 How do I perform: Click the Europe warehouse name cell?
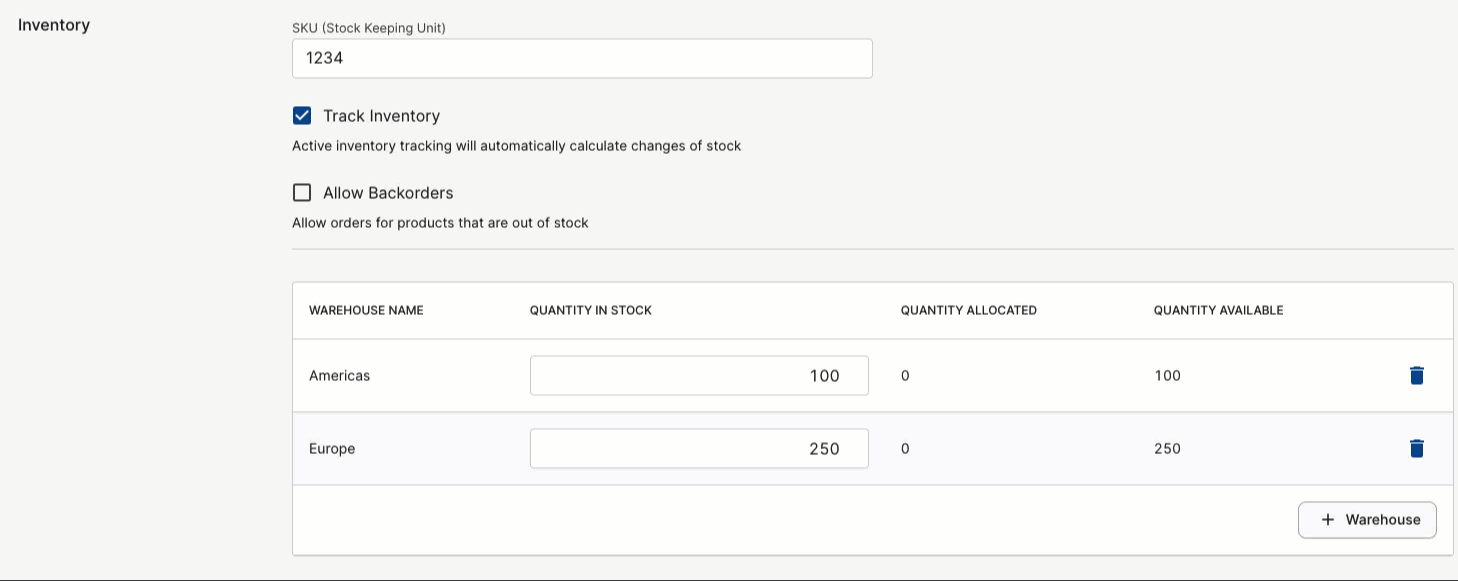pyautogui.click(x=332, y=449)
